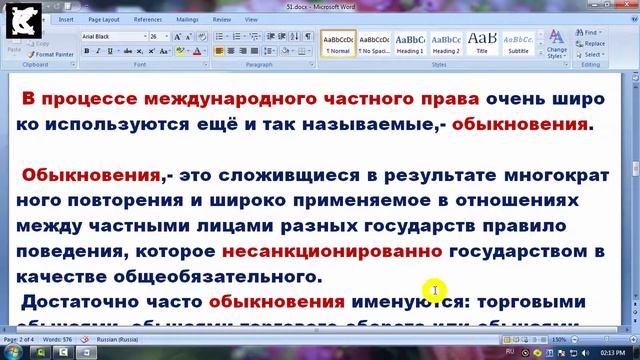Switch to Print Layout view icon
This screenshot has height=360, width=640.
tap(507, 340)
